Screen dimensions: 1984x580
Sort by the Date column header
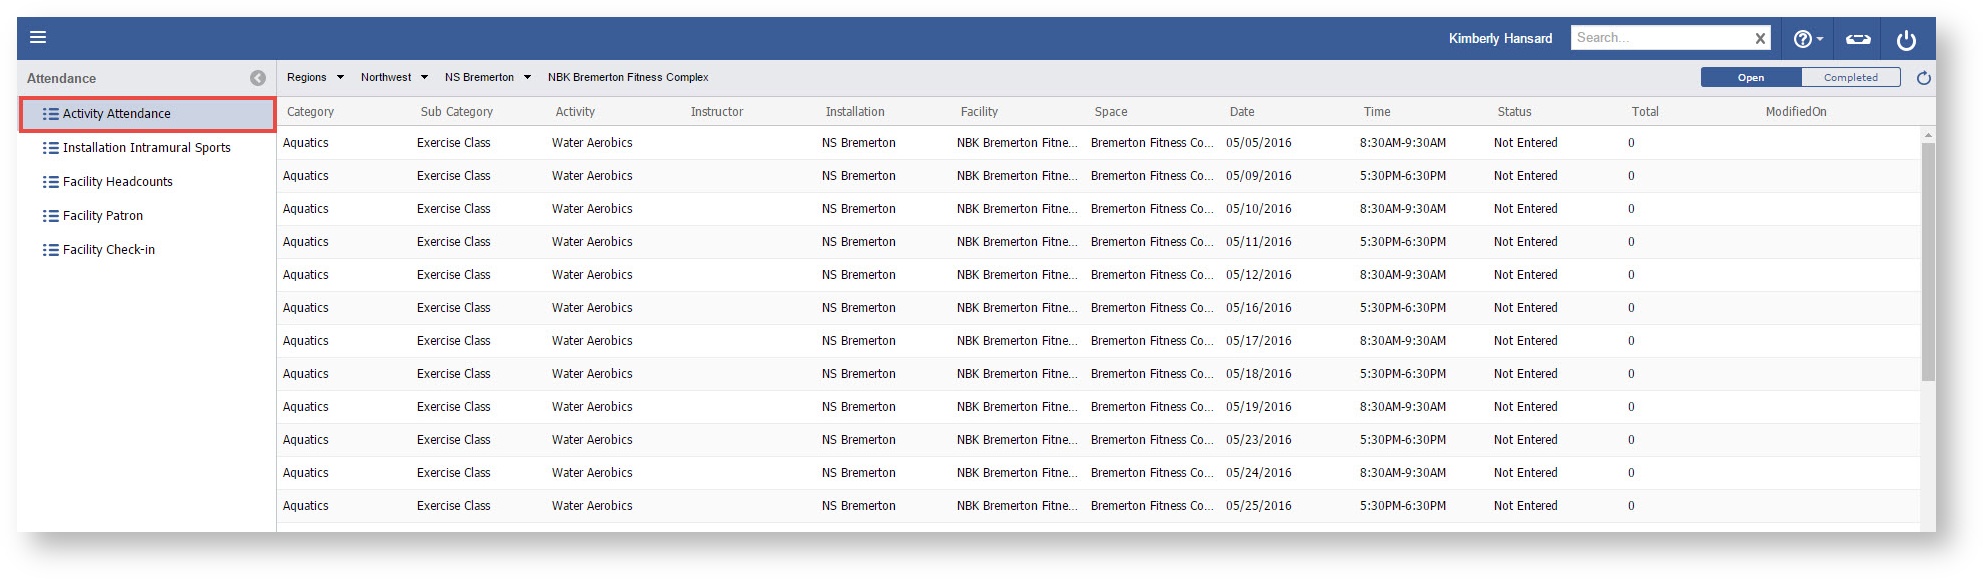[1242, 112]
